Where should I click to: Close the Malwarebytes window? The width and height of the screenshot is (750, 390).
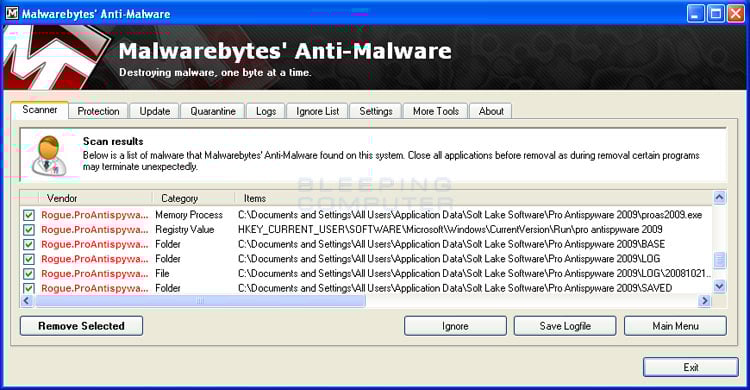coord(736,13)
